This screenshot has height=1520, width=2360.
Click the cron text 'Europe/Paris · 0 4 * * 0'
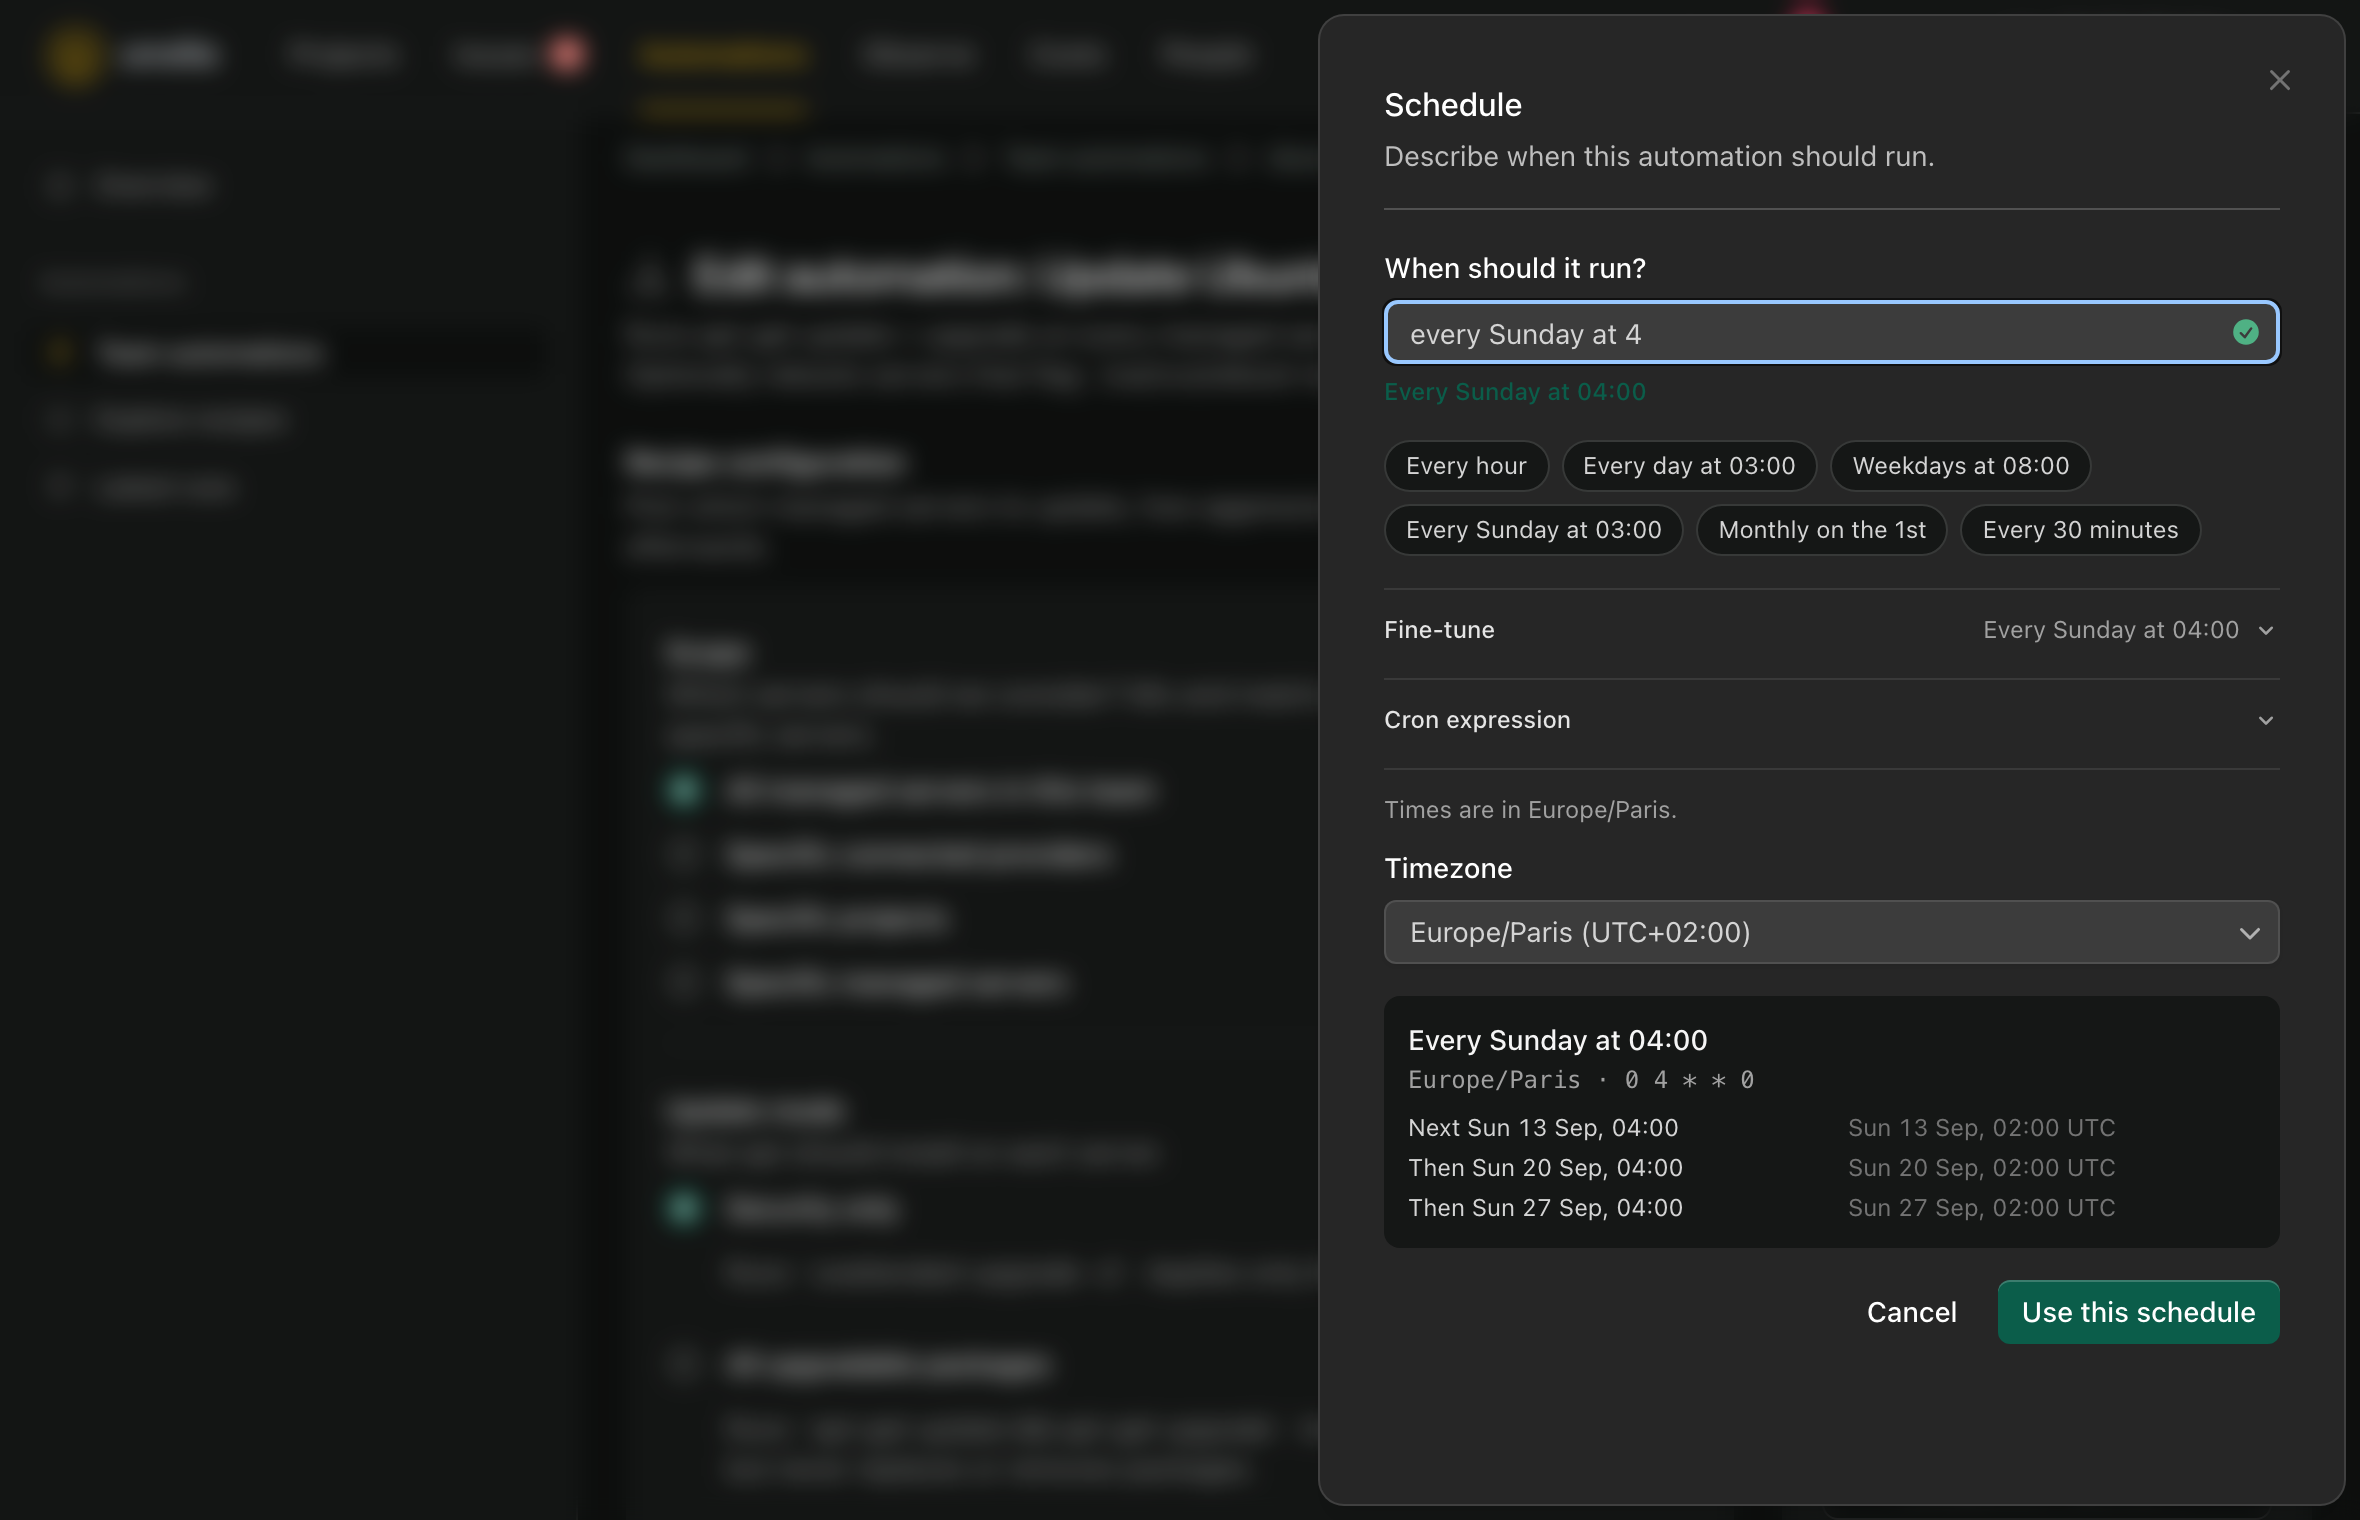(x=1581, y=1080)
